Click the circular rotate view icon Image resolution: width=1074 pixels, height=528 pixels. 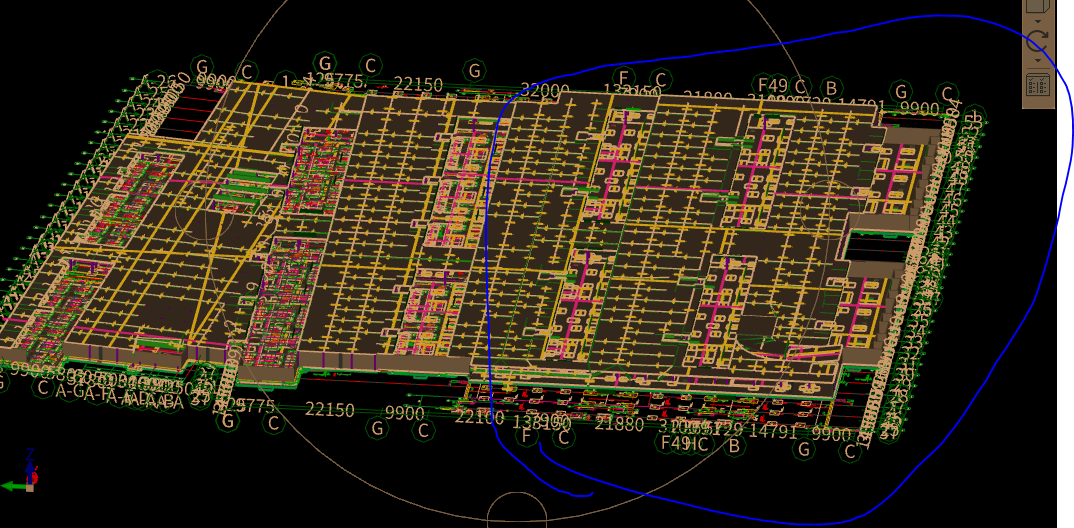1037,41
